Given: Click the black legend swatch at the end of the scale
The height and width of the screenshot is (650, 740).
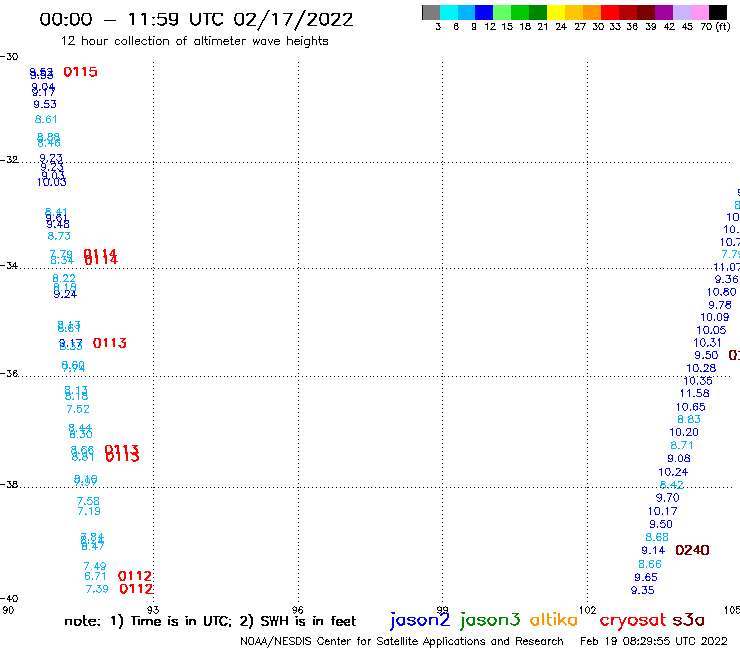Looking at the screenshot, I should [718, 12].
